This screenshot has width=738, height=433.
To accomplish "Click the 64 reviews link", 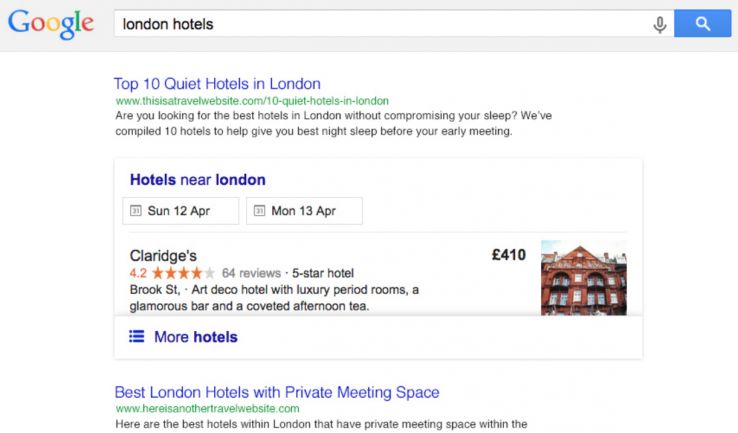I will (x=251, y=273).
